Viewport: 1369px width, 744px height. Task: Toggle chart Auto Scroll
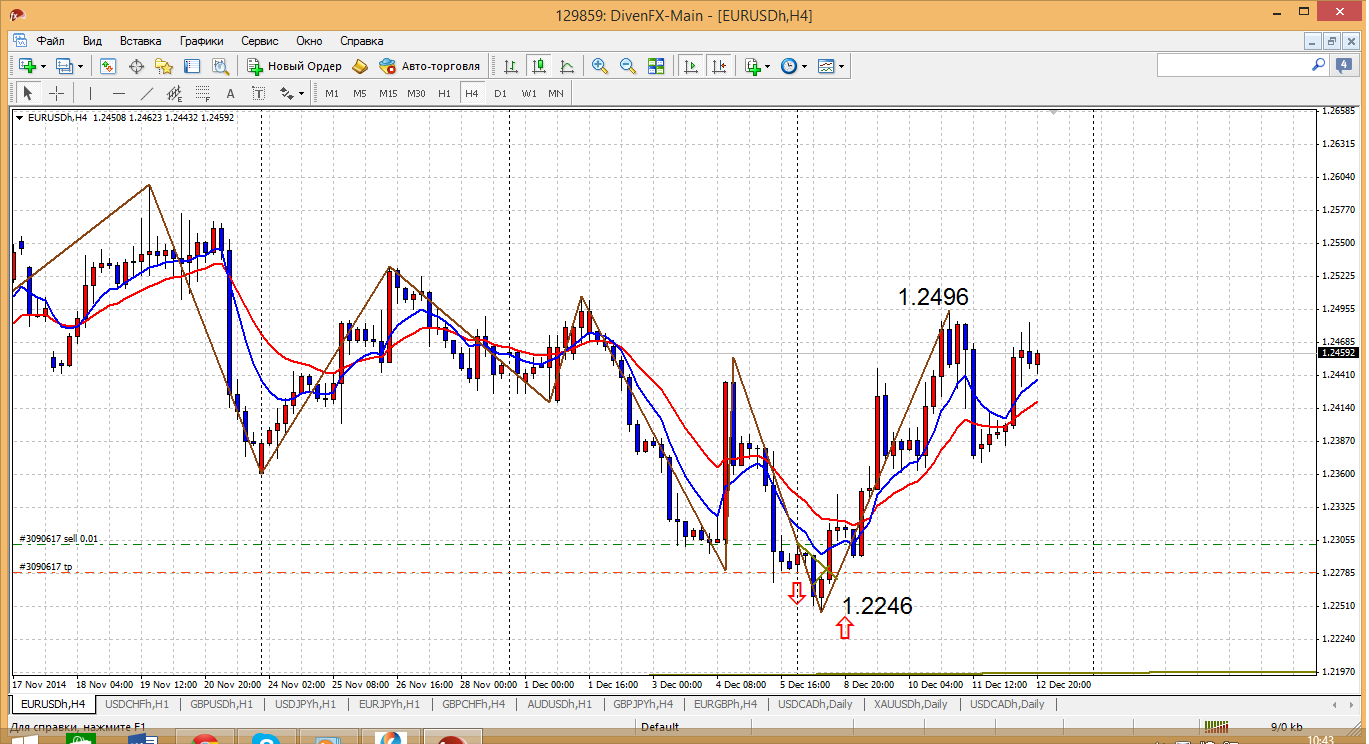690,66
